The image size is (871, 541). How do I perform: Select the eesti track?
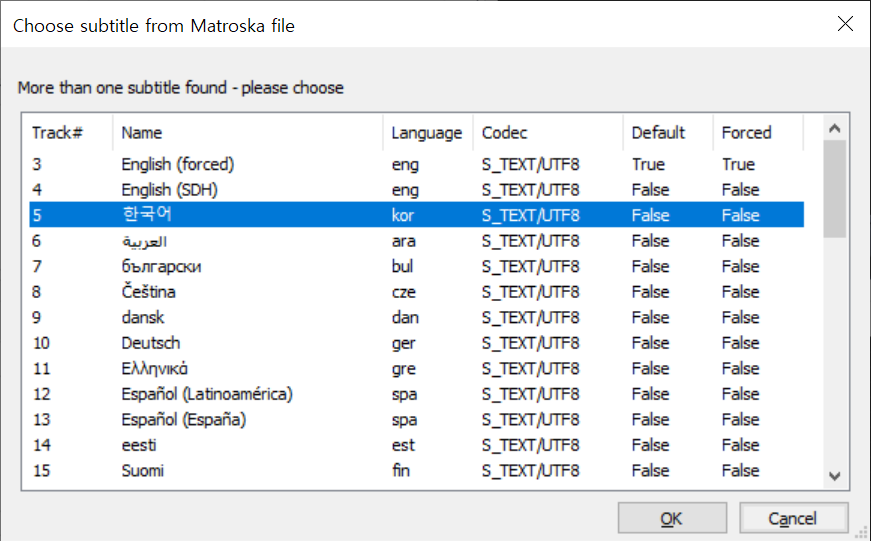click(x=417, y=445)
